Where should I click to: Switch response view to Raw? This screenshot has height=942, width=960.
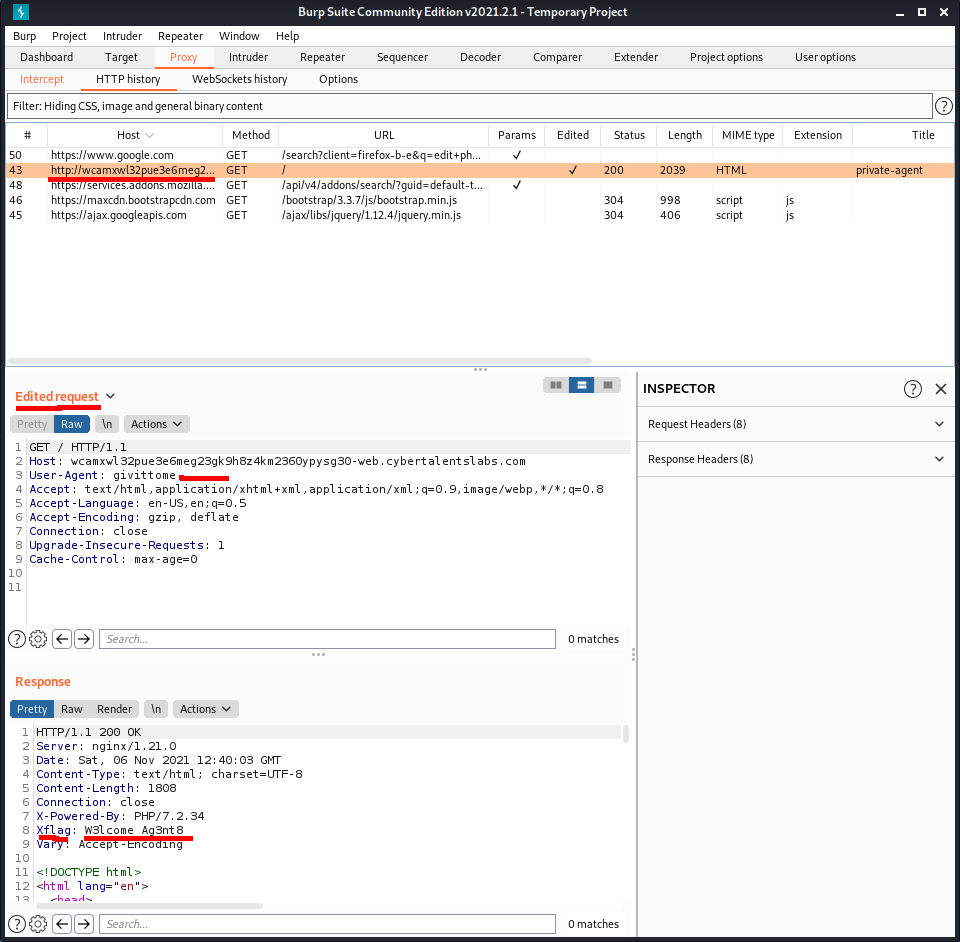click(72, 709)
